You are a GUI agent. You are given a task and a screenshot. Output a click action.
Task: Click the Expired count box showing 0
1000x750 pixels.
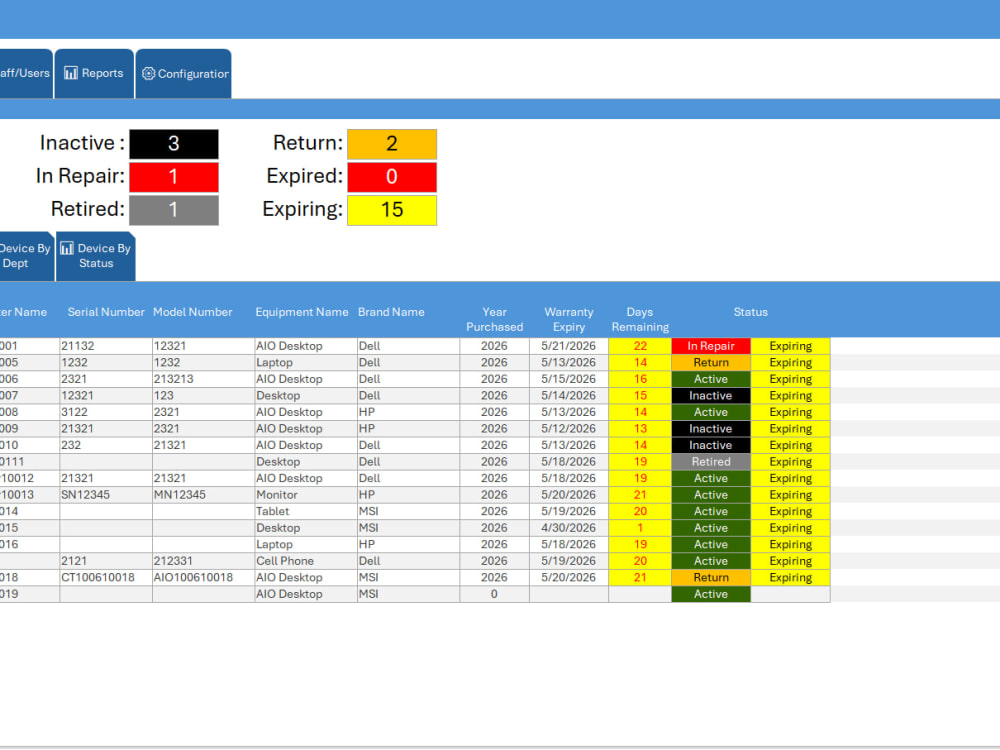[392, 177]
